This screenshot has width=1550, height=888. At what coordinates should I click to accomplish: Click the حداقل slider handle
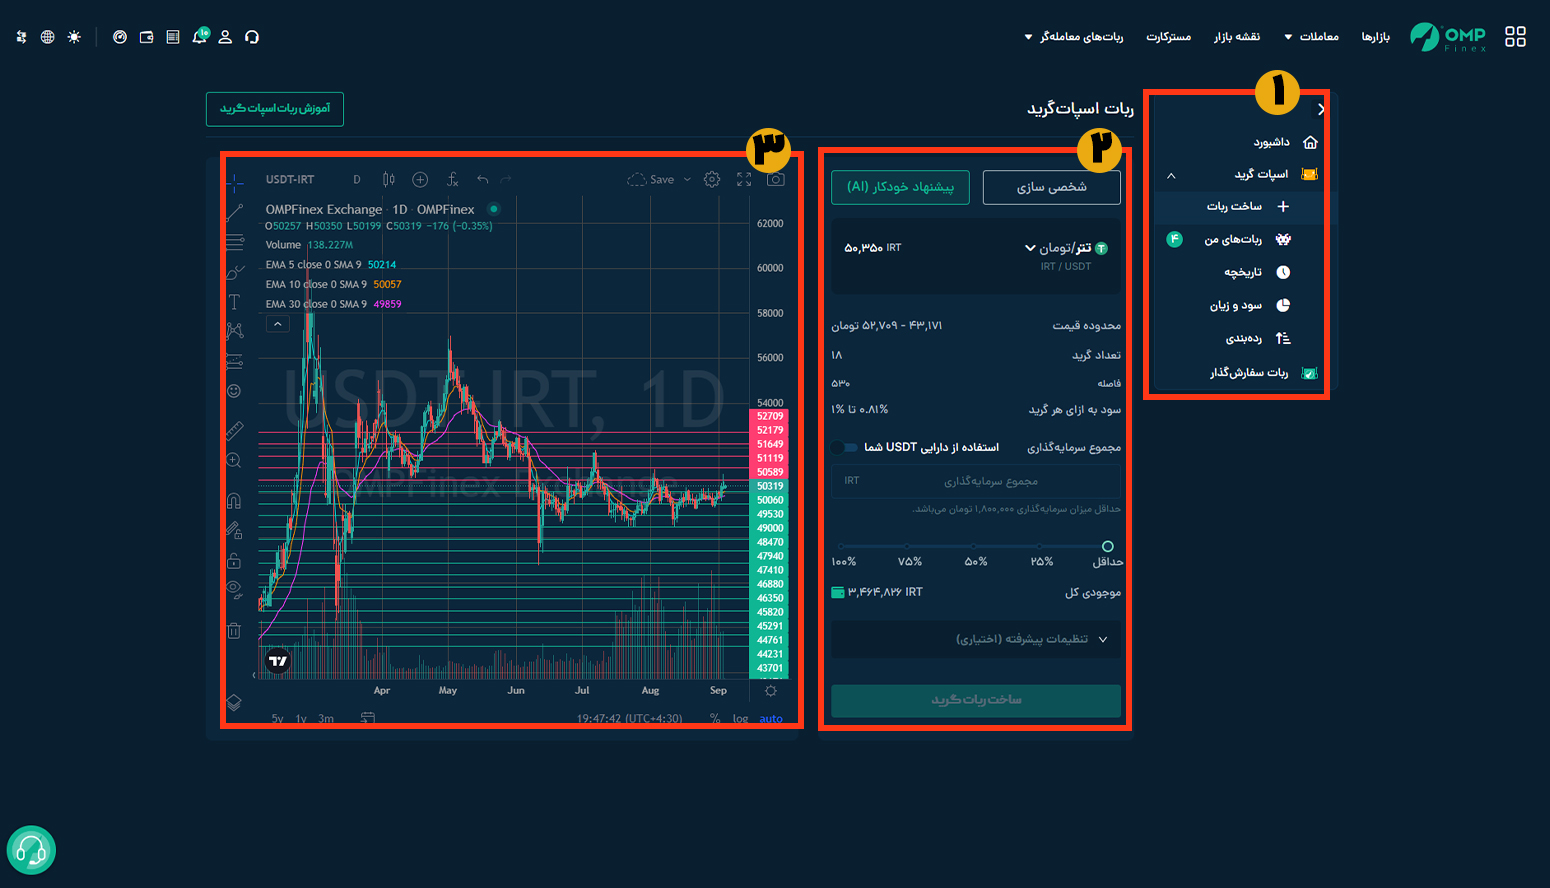[1107, 546]
